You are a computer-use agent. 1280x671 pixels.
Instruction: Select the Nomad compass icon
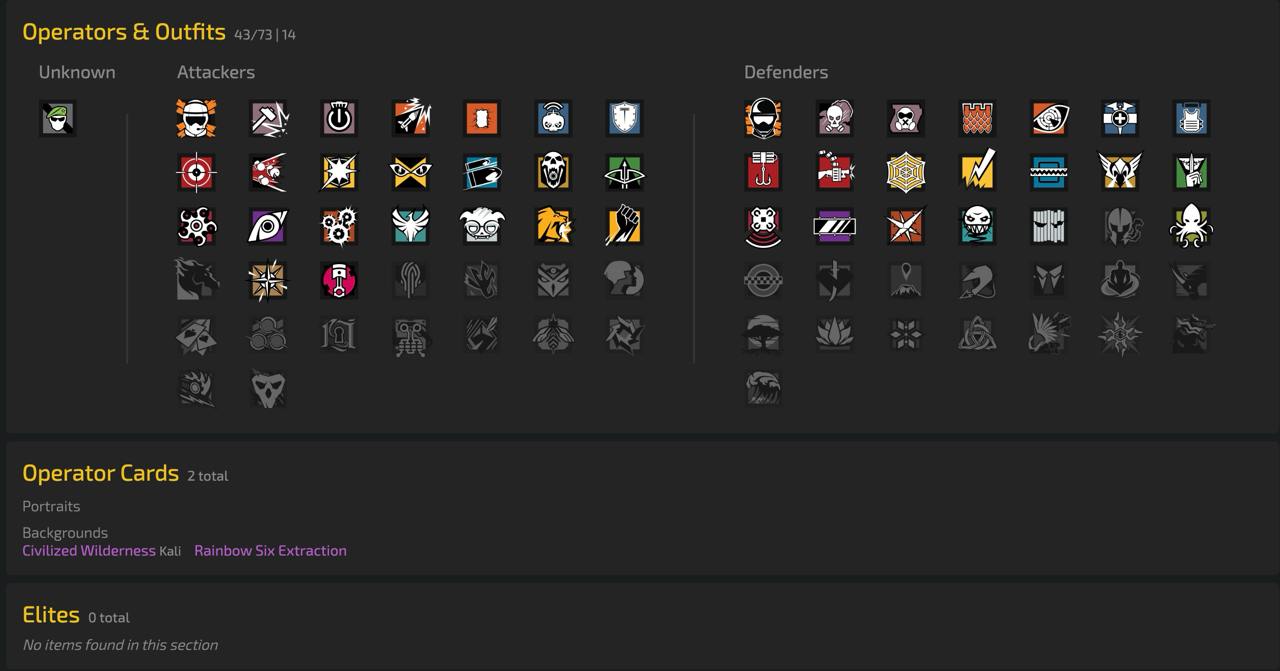tap(268, 280)
